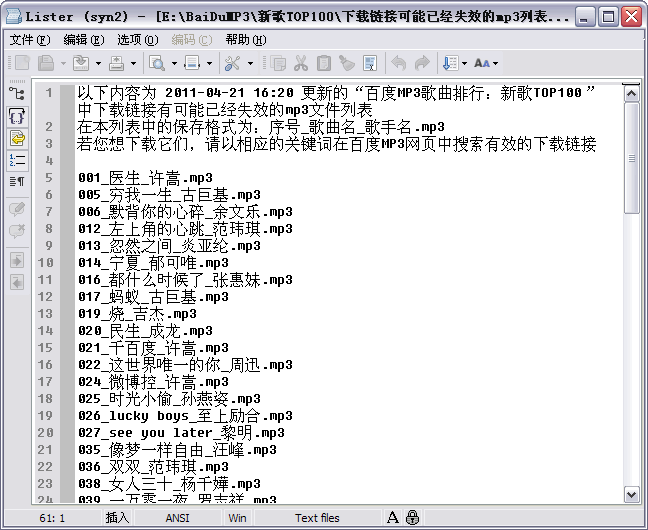Screen dimensions: 648x530
Task: Expand the sort icon dropdown arrow
Action: click(465, 64)
